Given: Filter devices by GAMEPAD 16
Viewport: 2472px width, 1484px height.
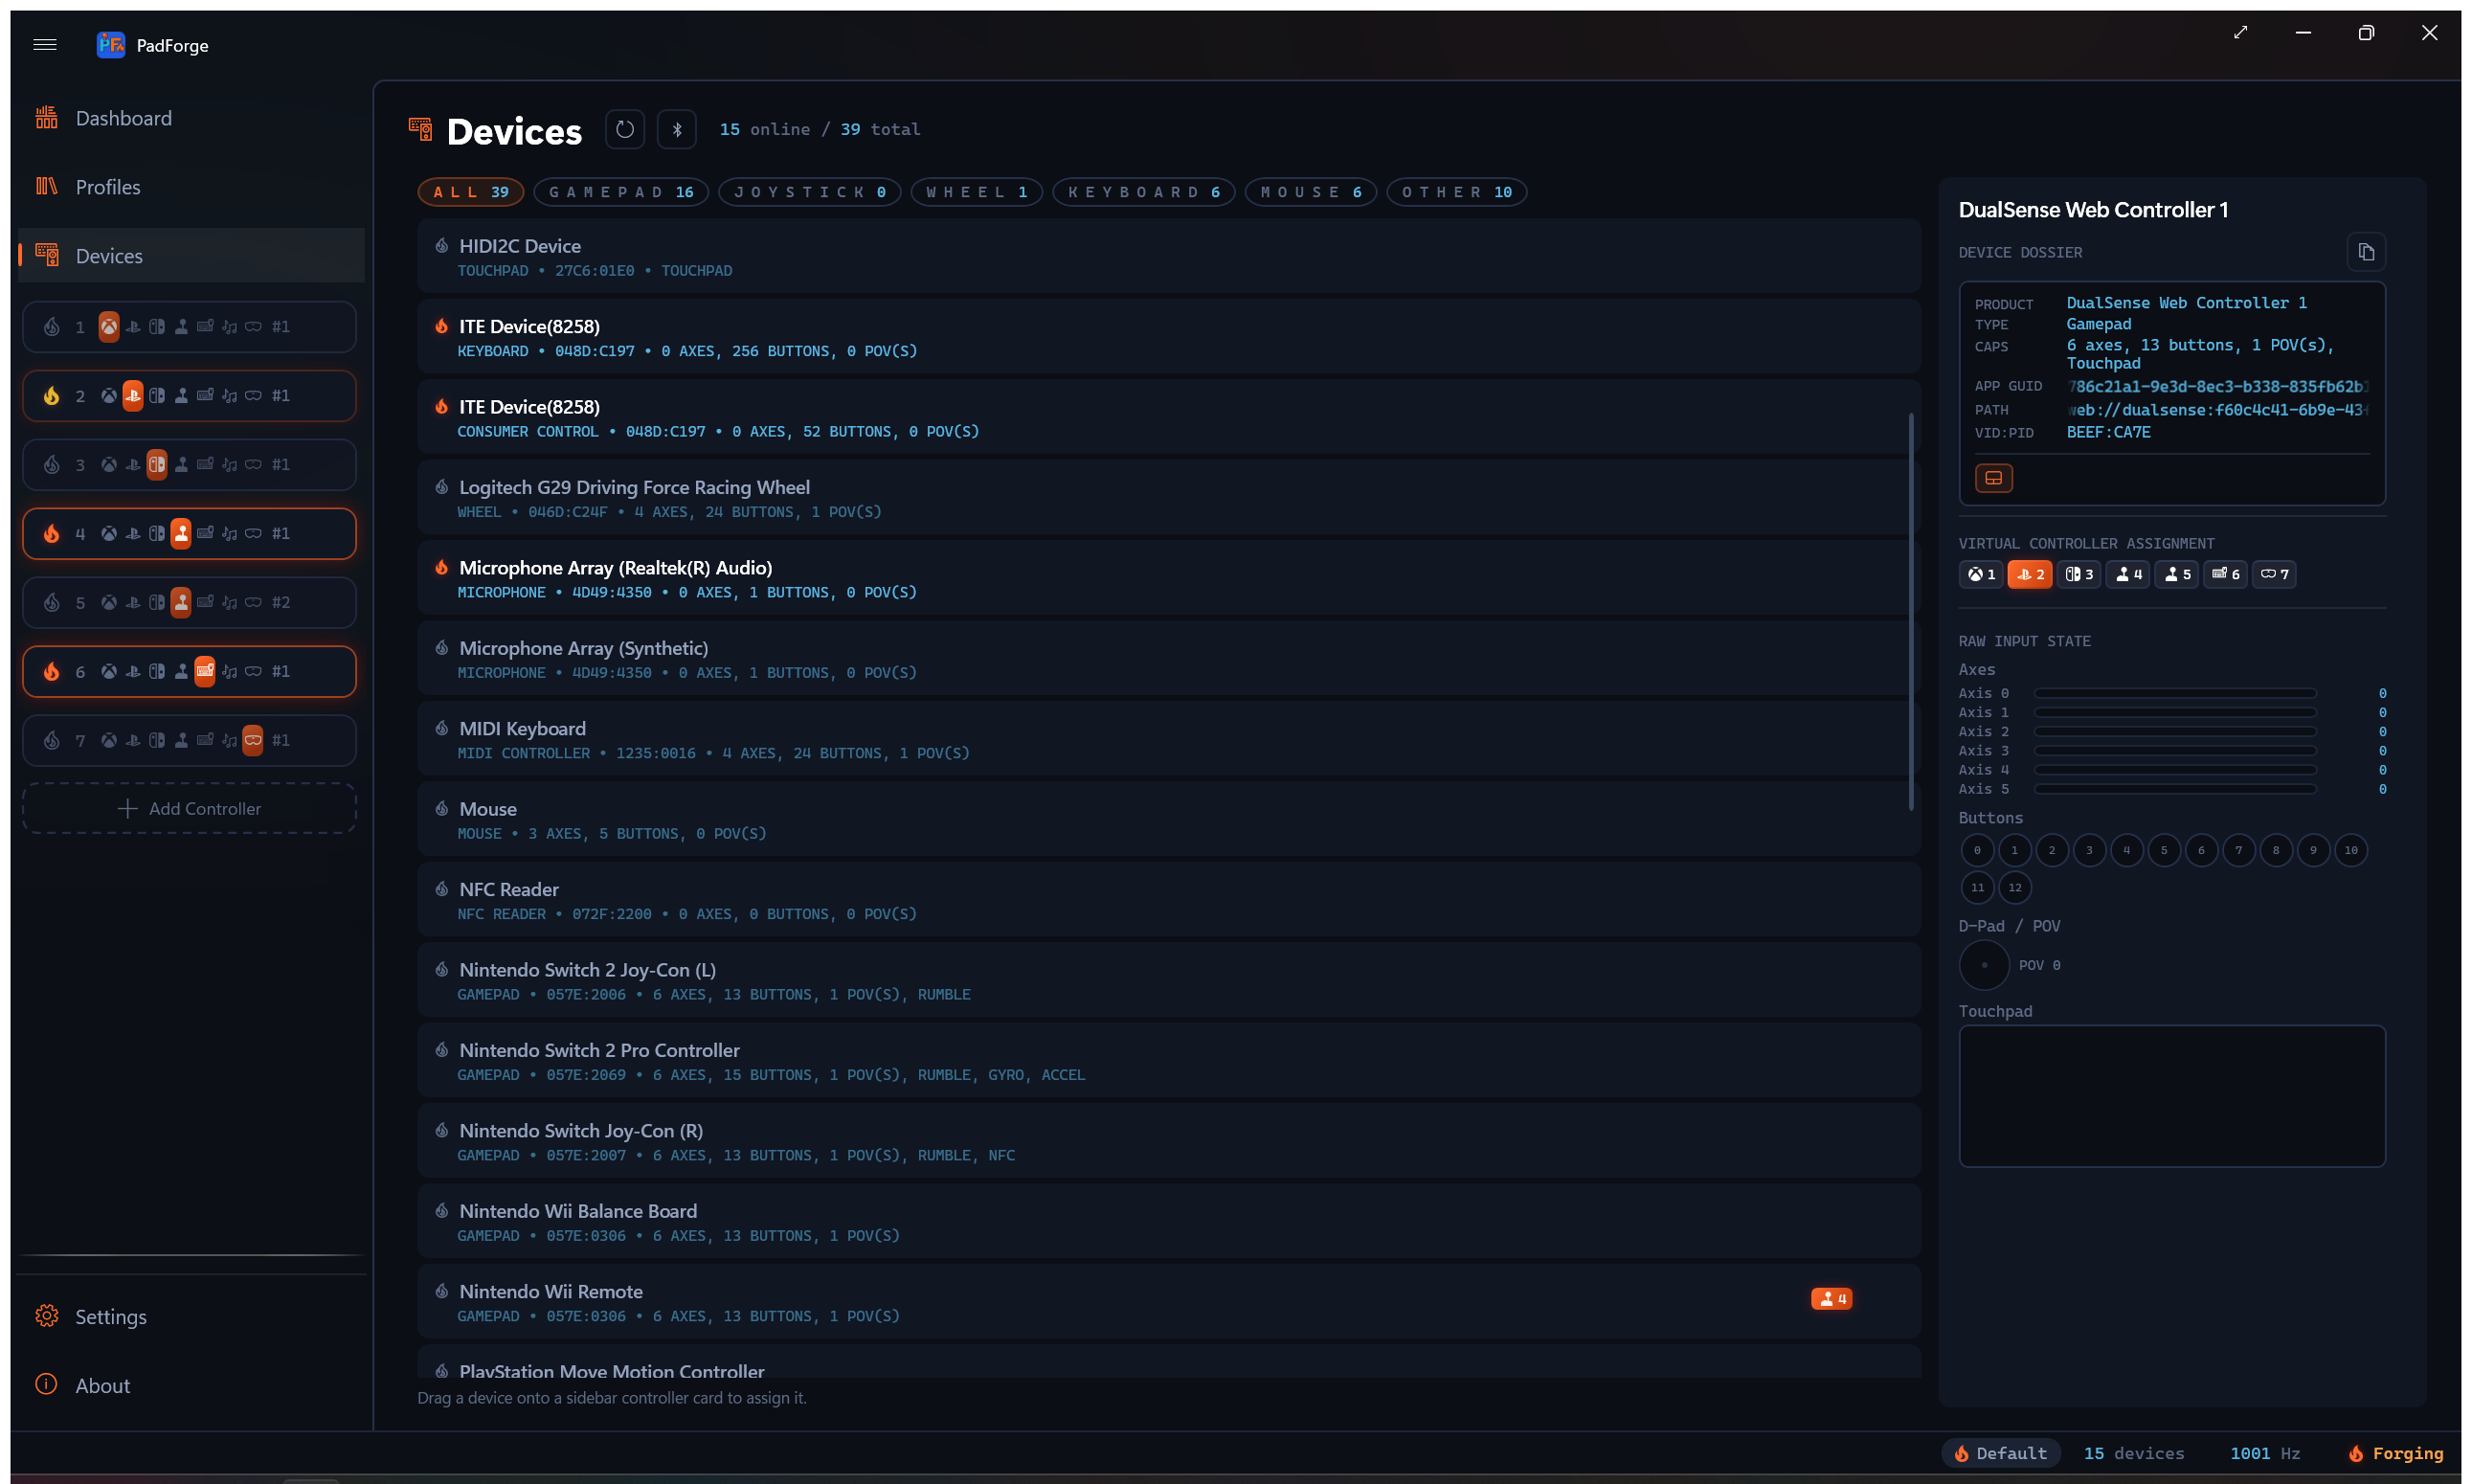Looking at the screenshot, I should click(x=621, y=191).
